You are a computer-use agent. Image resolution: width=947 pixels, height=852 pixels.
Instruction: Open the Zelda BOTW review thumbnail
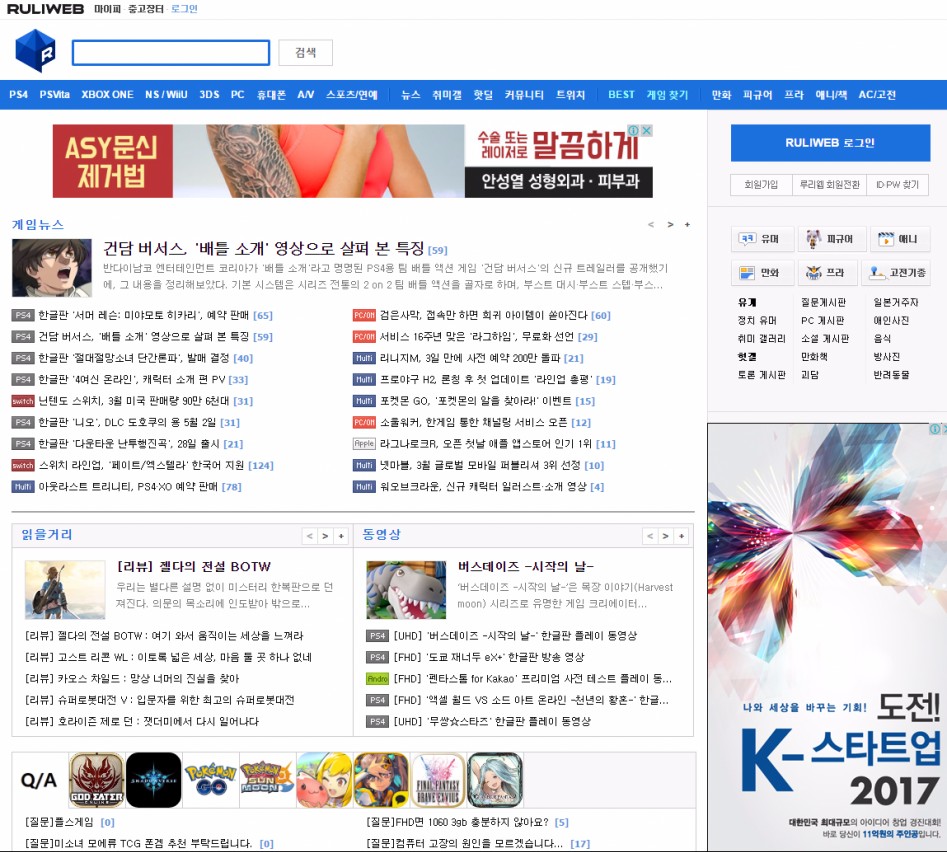pos(65,589)
